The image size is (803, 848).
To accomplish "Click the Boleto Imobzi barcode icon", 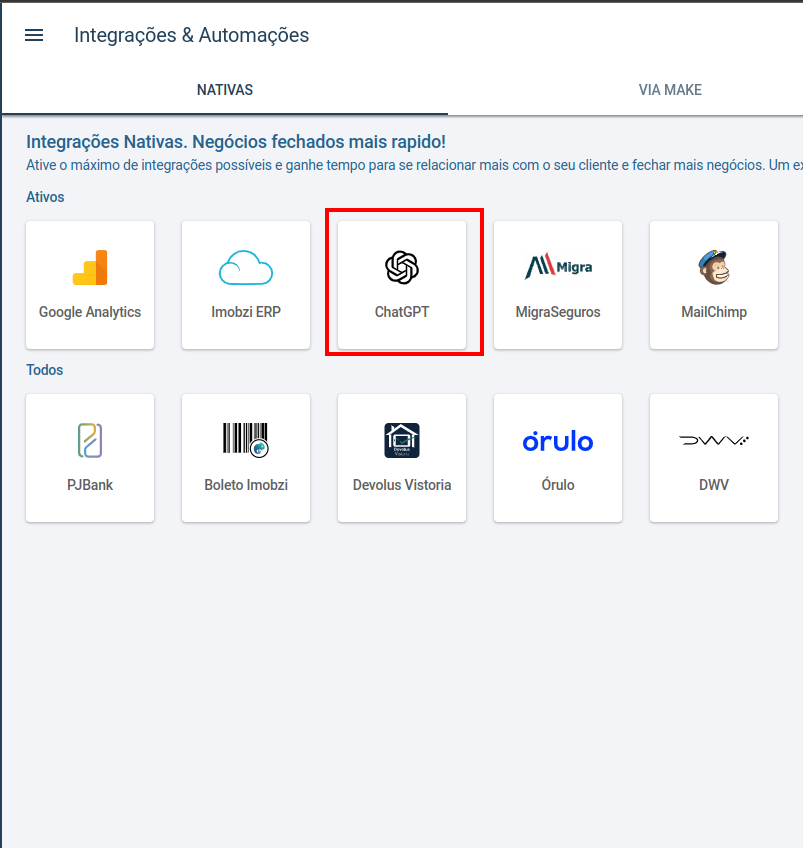I will [x=246, y=440].
